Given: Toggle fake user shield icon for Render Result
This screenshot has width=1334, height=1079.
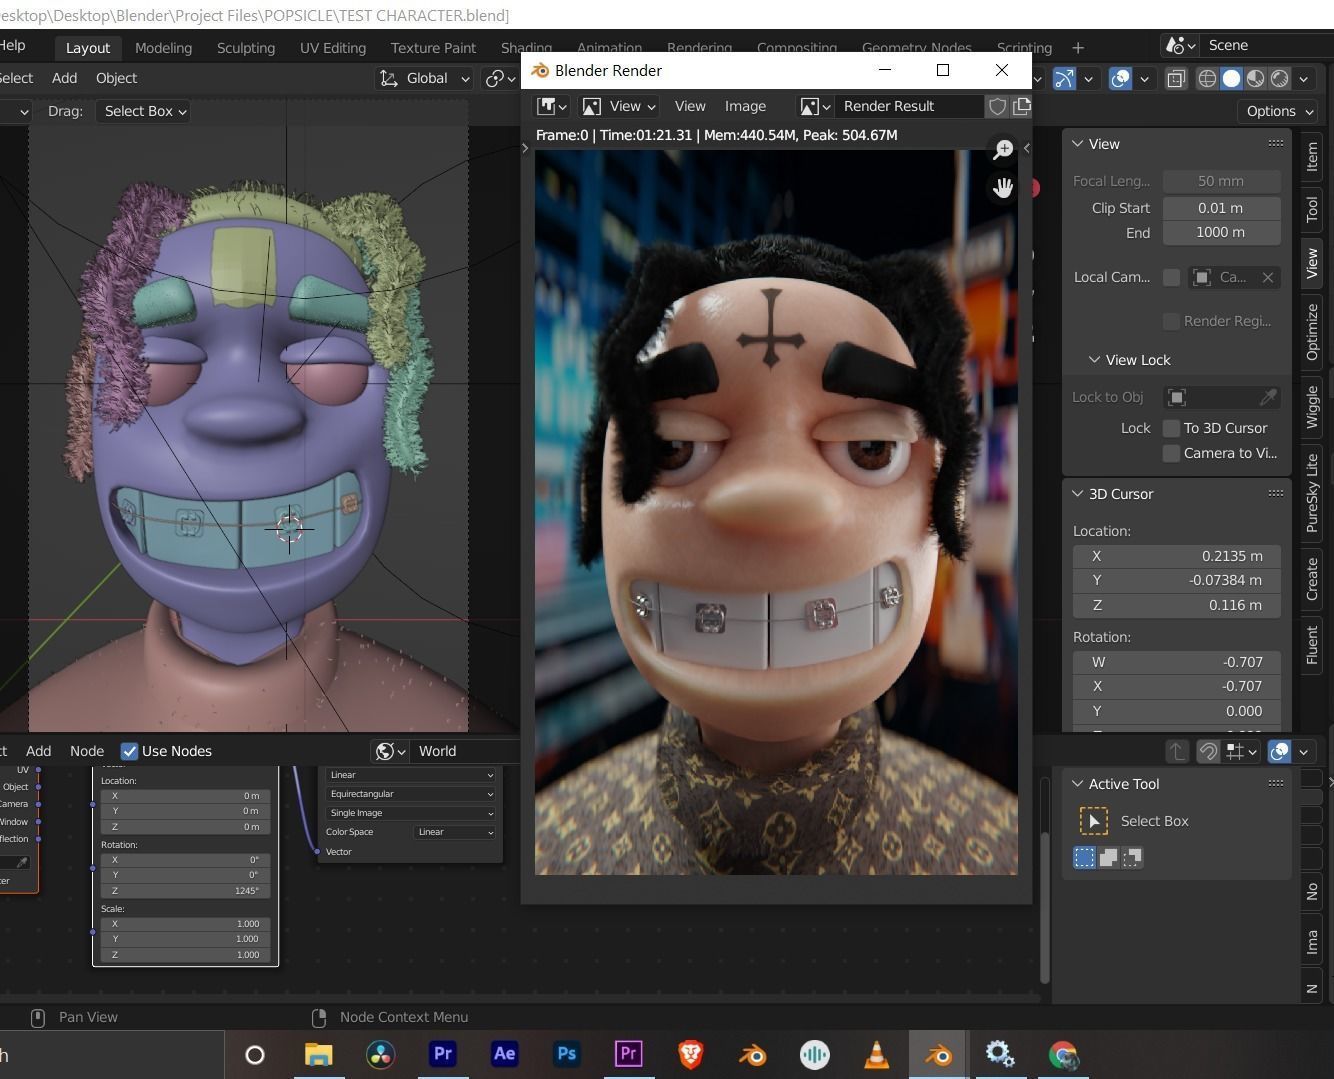Looking at the screenshot, I should [997, 106].
